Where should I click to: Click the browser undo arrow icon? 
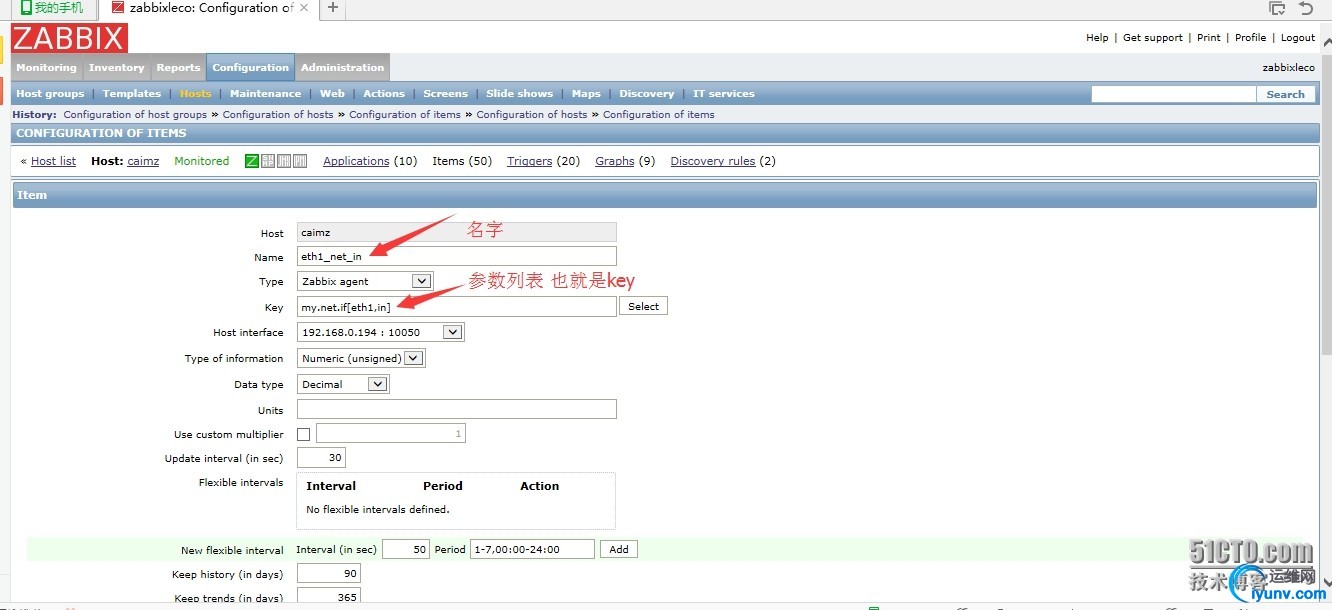1306,8
